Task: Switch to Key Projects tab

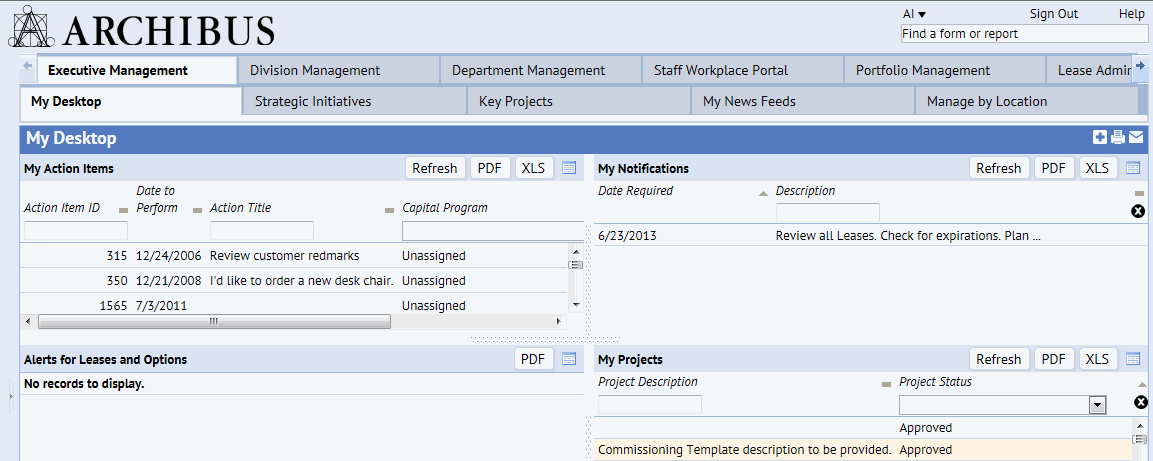Action: [x=579, y=101]
